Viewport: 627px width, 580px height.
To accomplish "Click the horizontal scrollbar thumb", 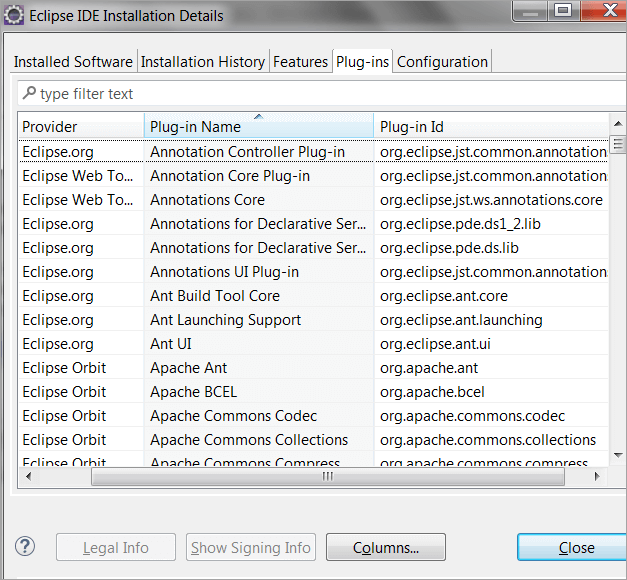I will tap(328, 476).
